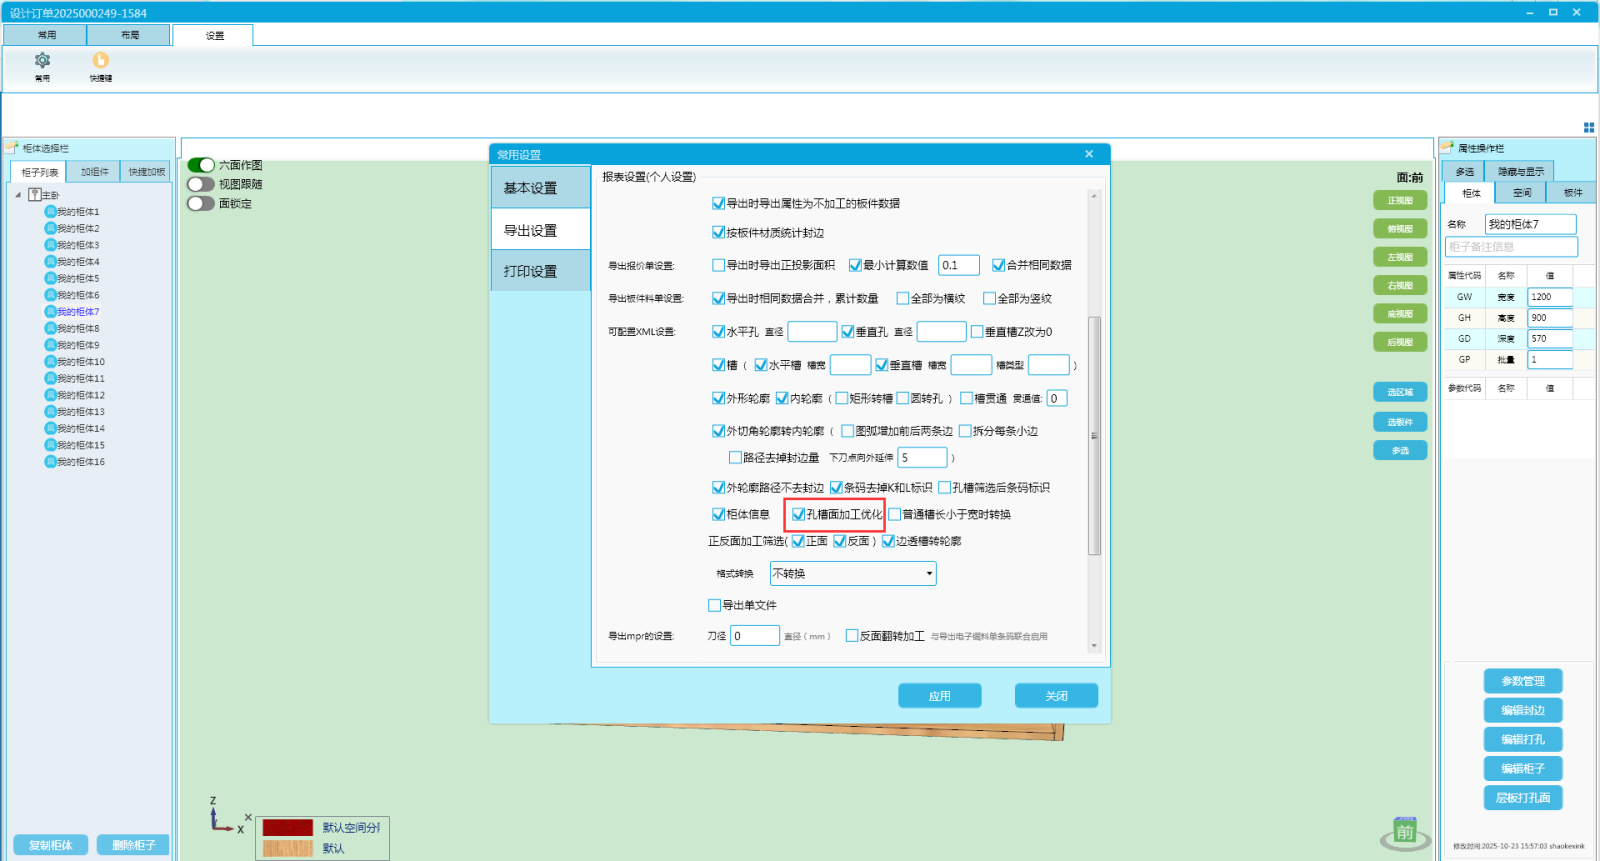The height and width of the screenshot is (861, 1600).
Task: Close the 常用设置 dialog with X
Action: [x=1089, y=154]
